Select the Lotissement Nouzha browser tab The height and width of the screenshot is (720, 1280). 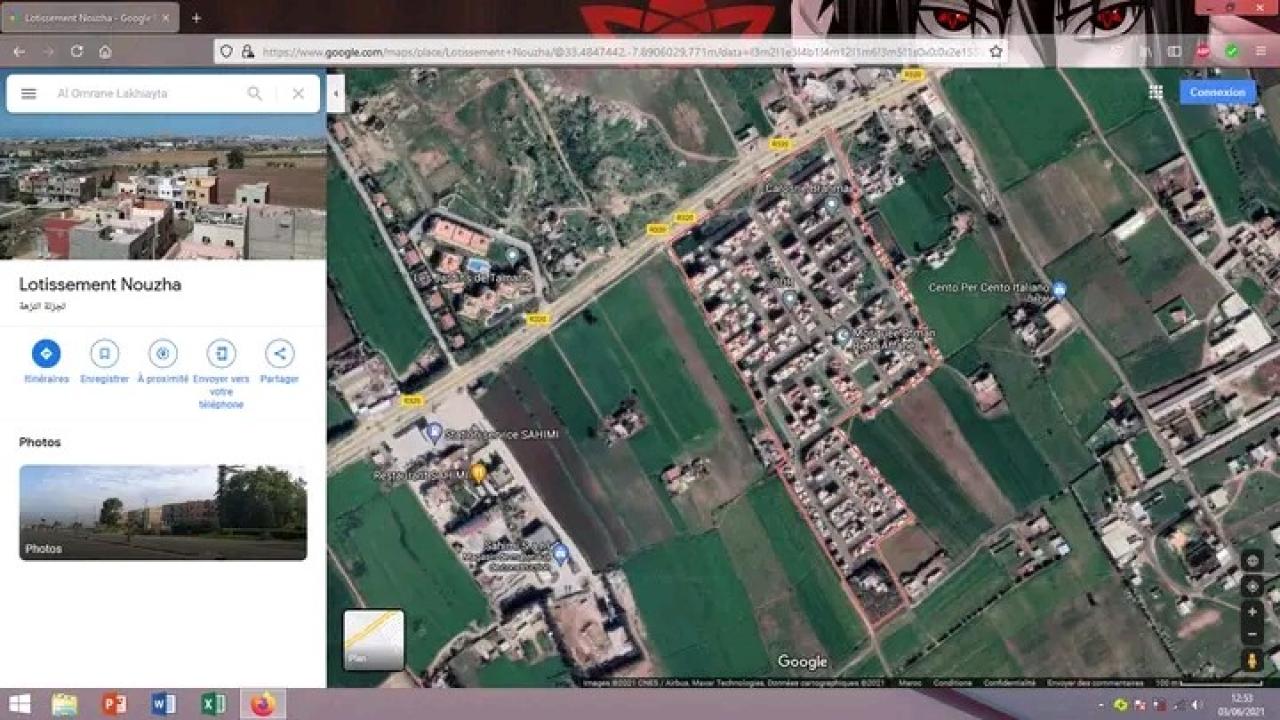pos(90,18)
